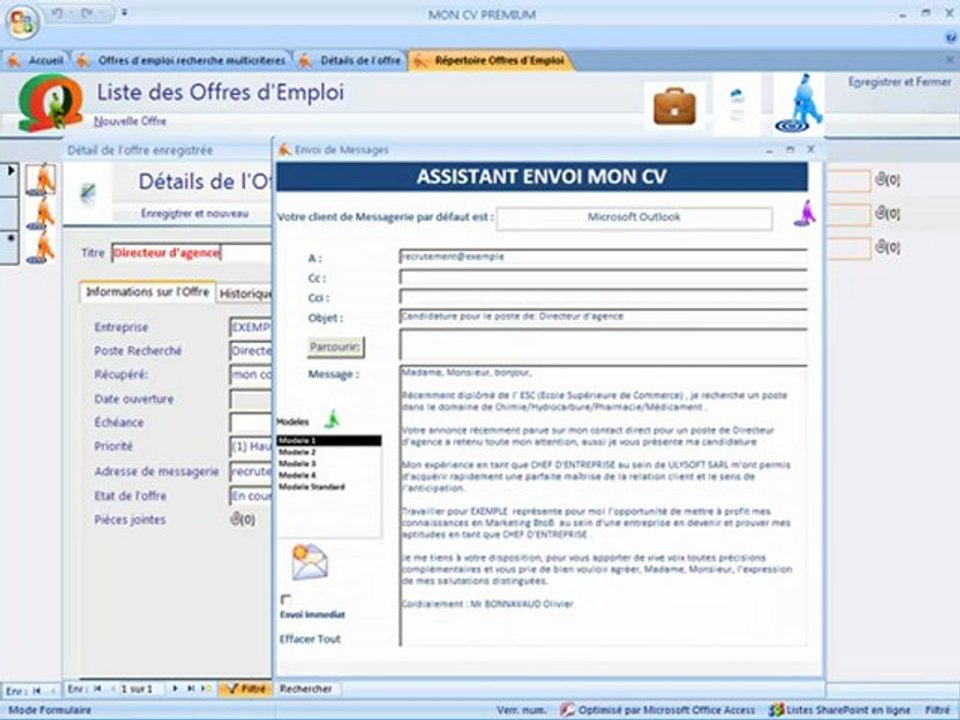960x720 pixels.
Task: Click the Message body text area
Action: point(603,505)
